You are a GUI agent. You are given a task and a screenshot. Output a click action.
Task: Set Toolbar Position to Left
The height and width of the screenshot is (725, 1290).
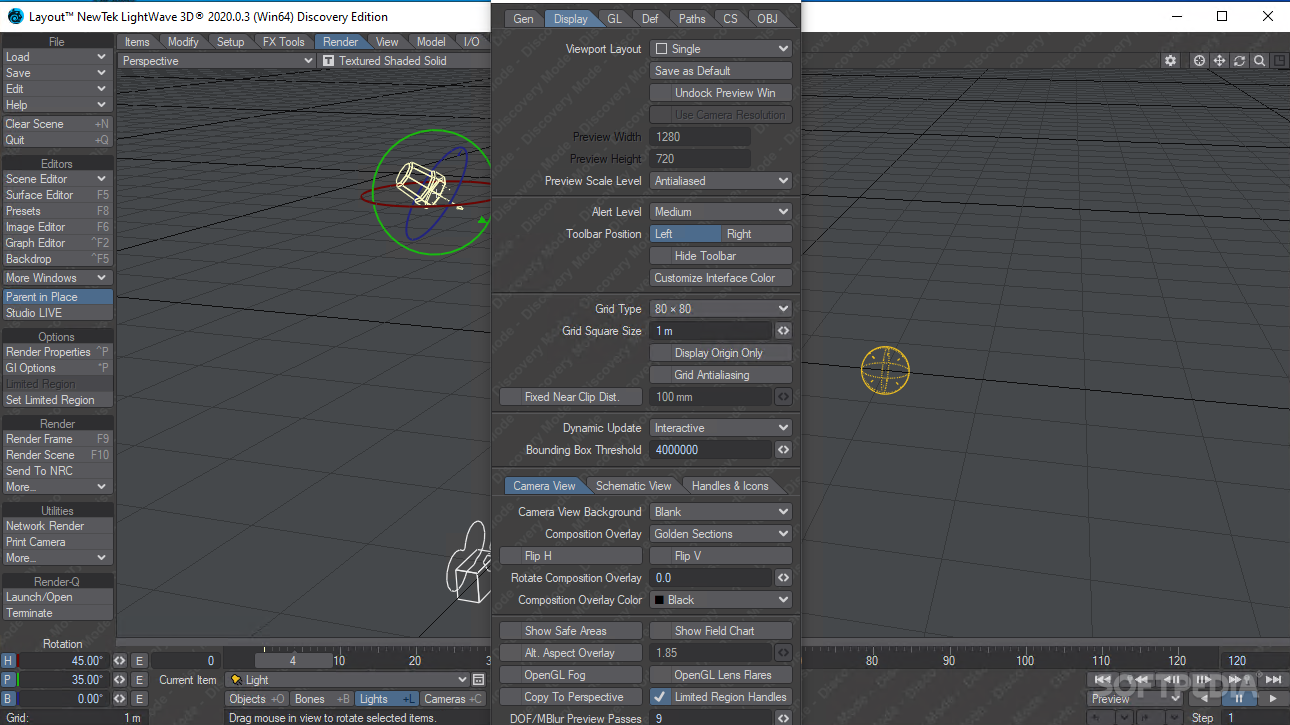(x=685, y=234)
